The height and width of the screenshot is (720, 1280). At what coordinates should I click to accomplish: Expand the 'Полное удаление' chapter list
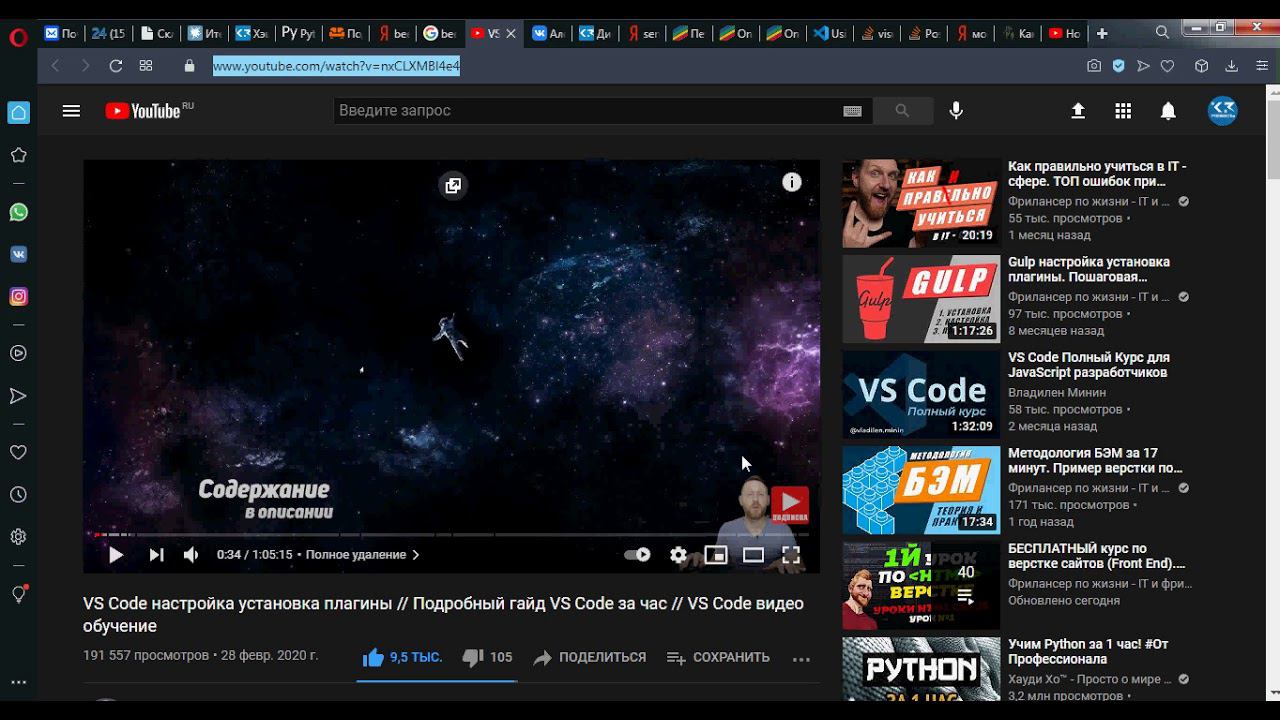(362, 555)
